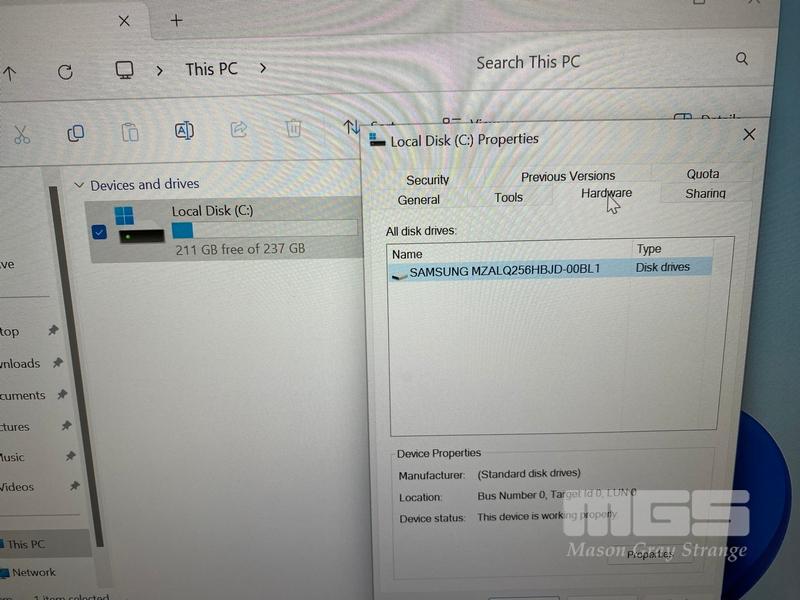Click the Local Disk (C:) capacity bar
The height and width of the screenshot is (600, 800).
click(x=264, y=229)
